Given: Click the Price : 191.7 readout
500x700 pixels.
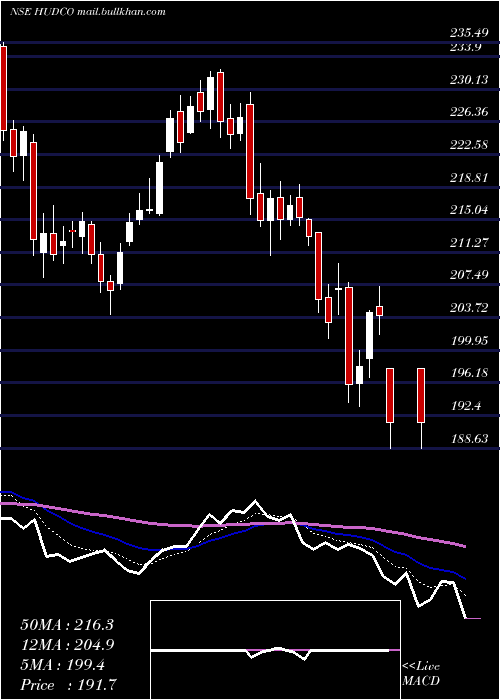Looking at the screenshot, I should tap(69, 685).
